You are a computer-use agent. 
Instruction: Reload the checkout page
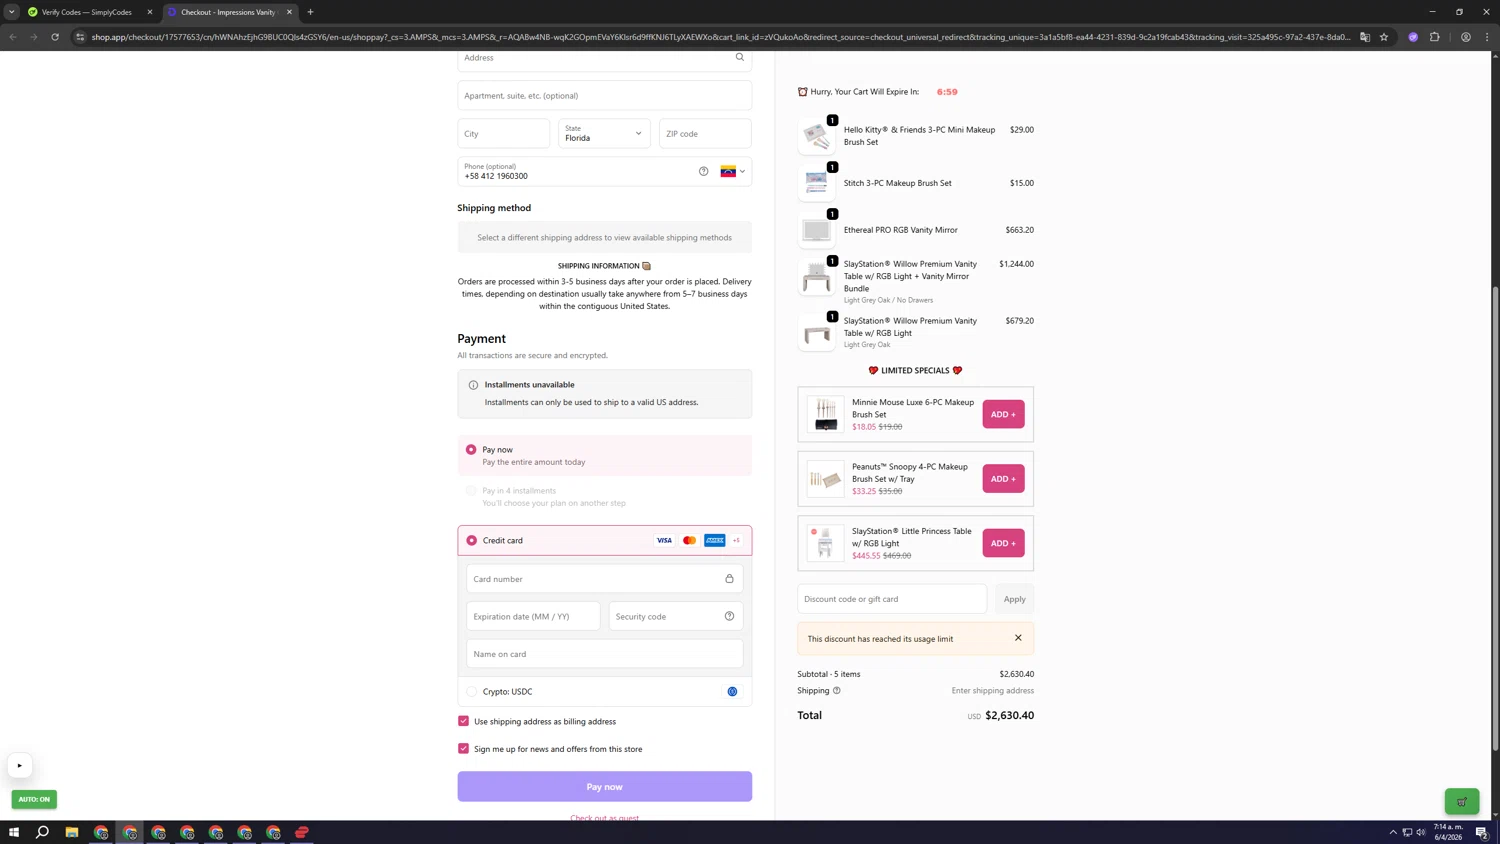pos(55,37)
